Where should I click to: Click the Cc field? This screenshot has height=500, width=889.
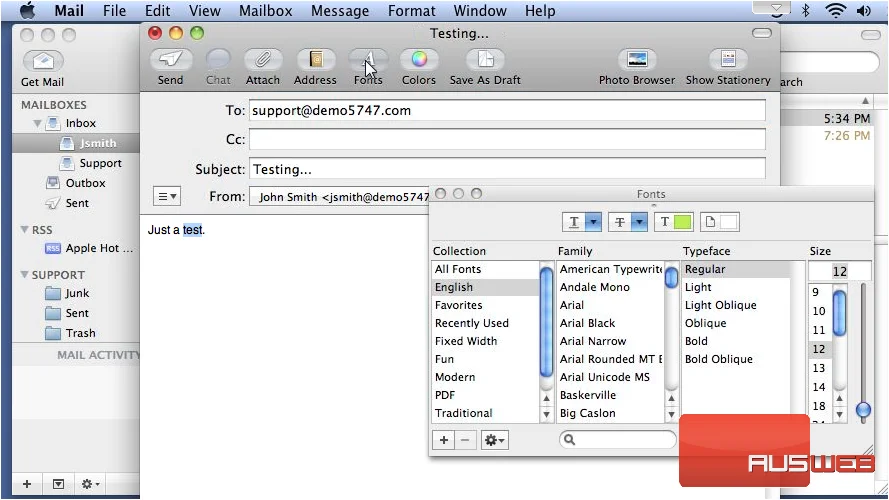coord(507,139)
